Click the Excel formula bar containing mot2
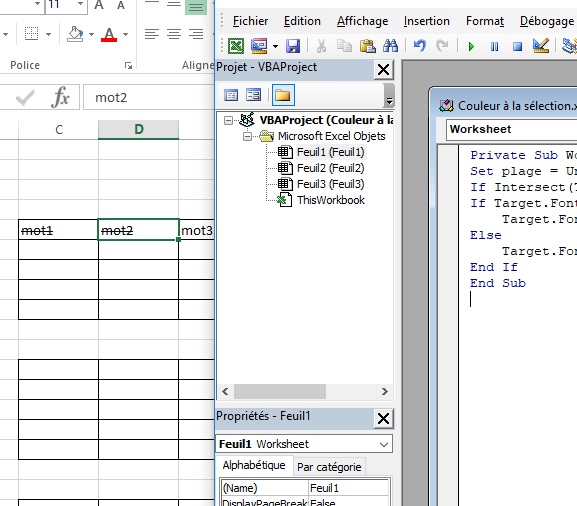This screenshot has width=577, height=506. (149, 98)
